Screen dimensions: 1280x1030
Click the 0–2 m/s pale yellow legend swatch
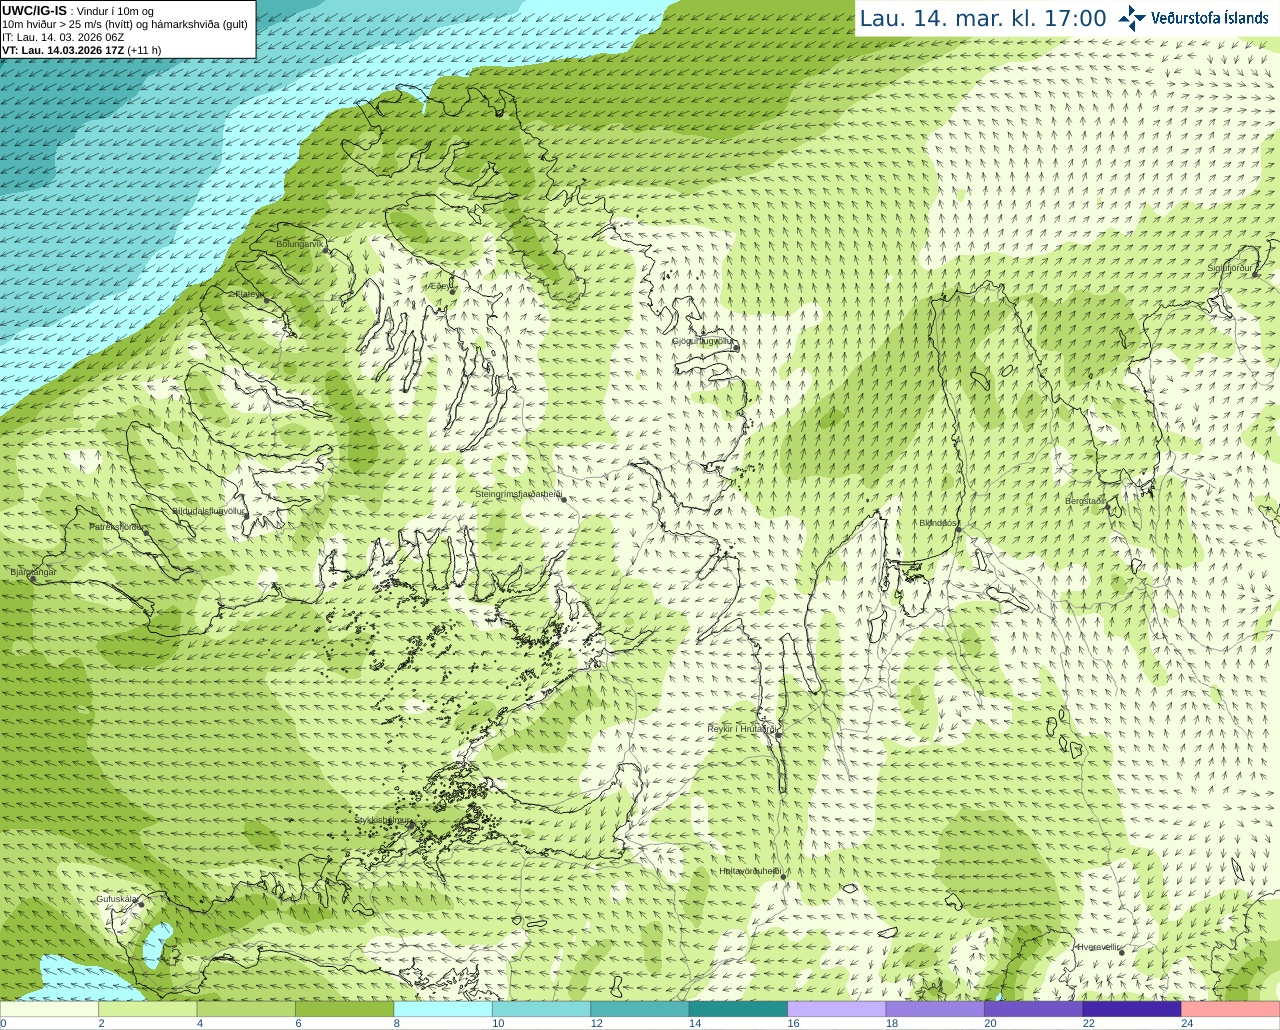49,1009
